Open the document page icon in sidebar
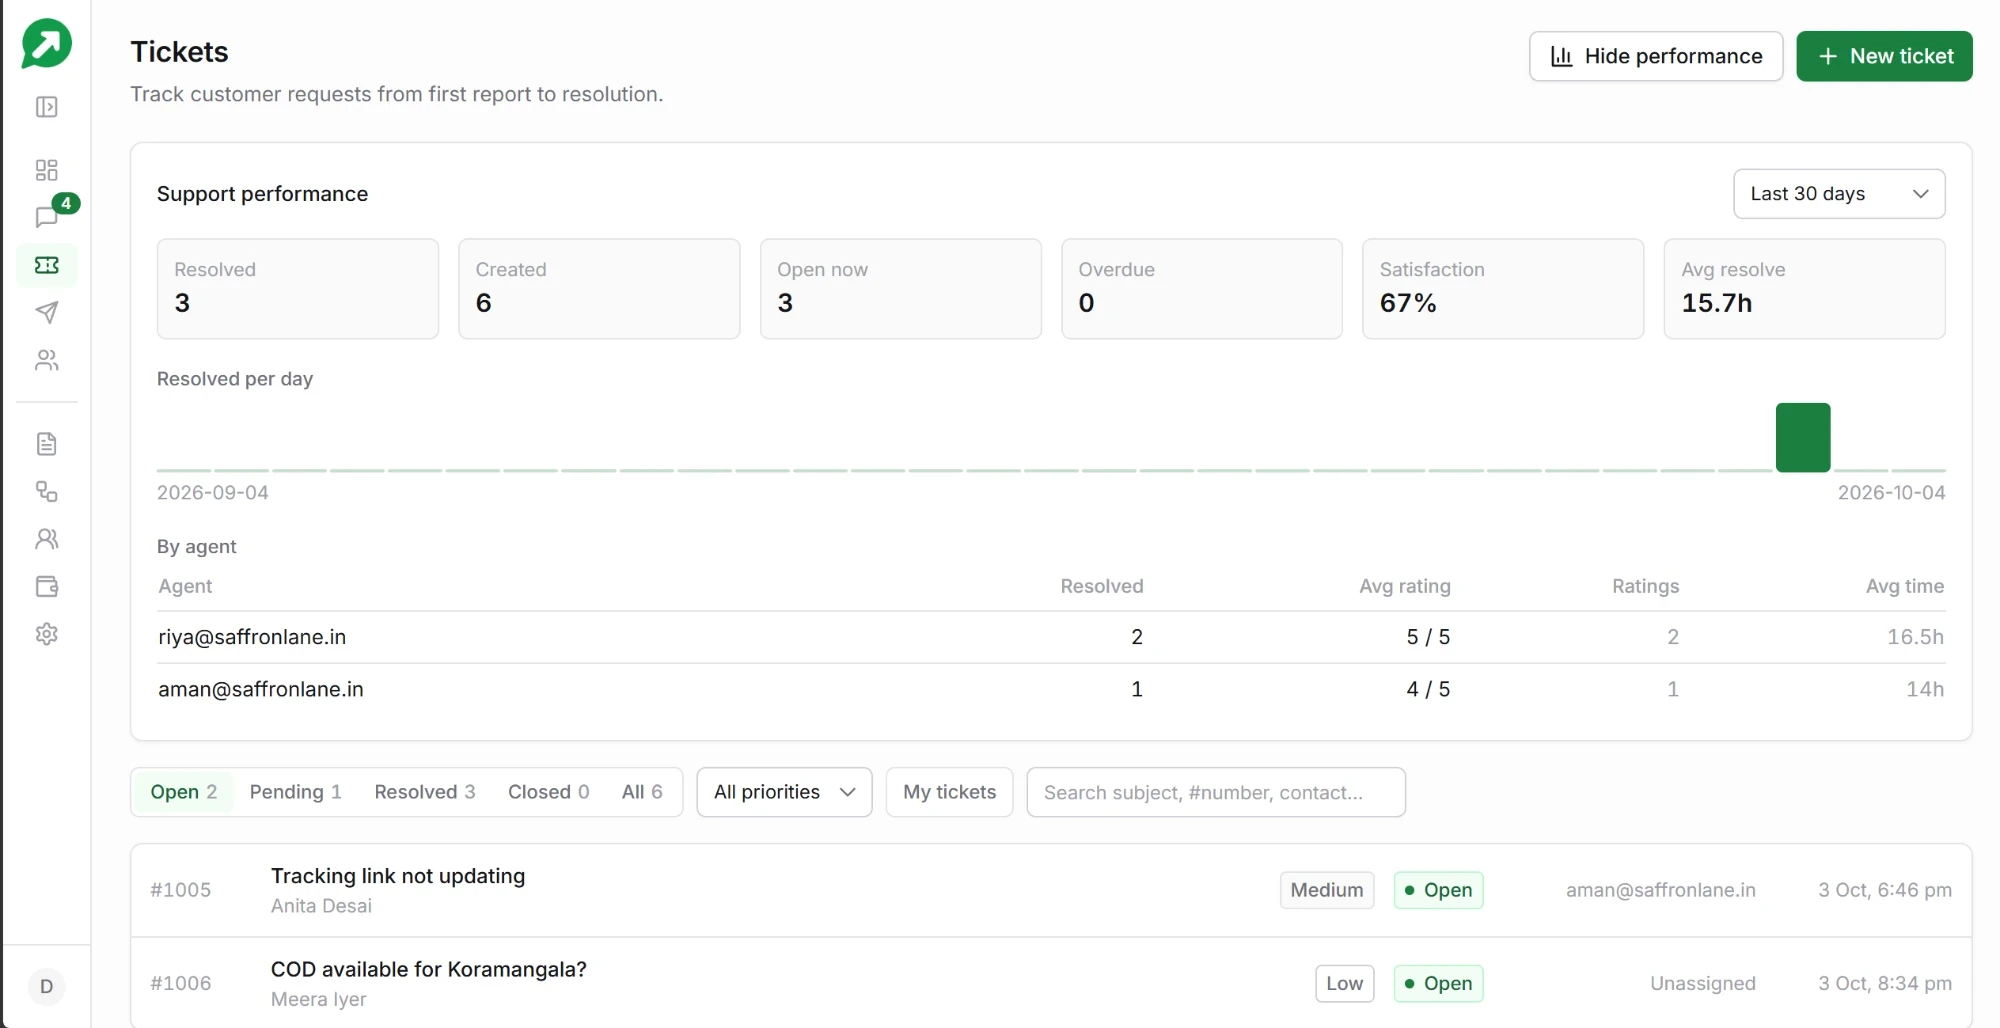2000x1028 pixels. (46, 444)
